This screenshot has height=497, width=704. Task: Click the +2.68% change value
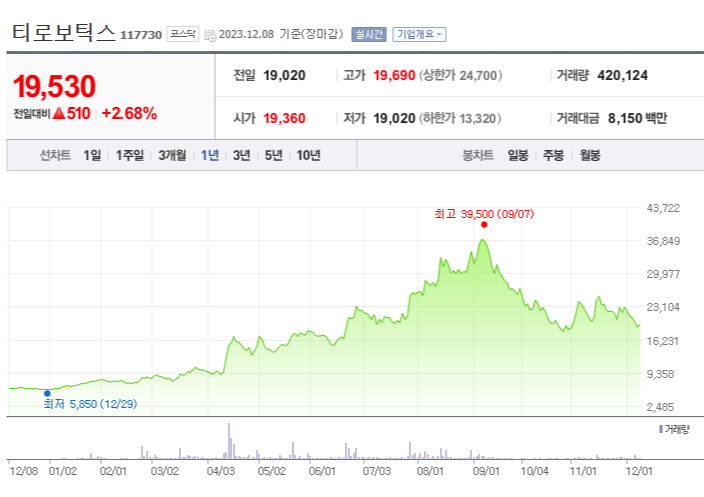129,114
